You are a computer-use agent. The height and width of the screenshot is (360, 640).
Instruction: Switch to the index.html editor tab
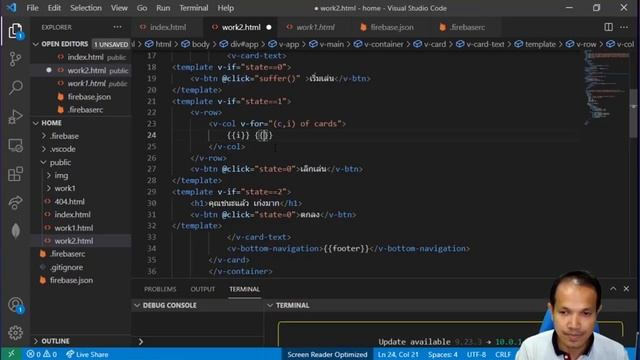coord(167,27)
